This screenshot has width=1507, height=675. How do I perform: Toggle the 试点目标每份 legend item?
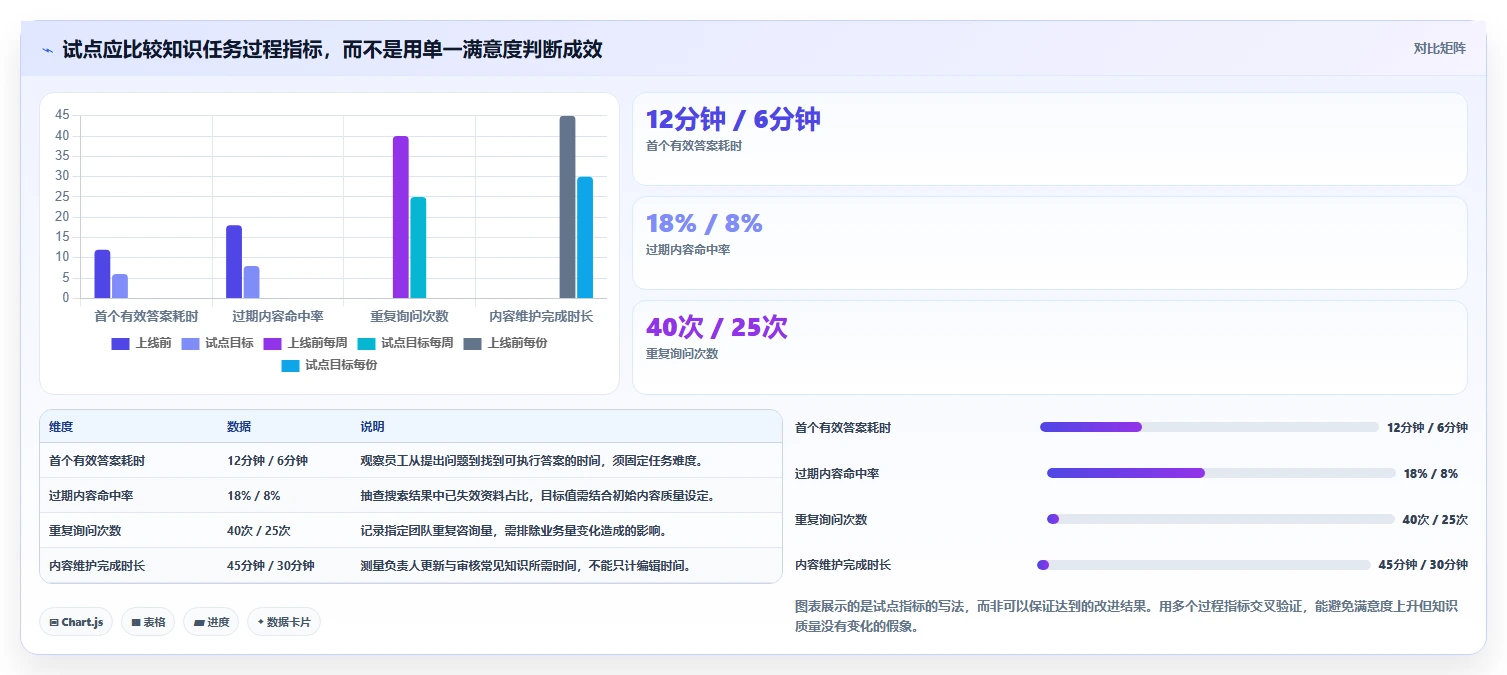coord(329,365)
